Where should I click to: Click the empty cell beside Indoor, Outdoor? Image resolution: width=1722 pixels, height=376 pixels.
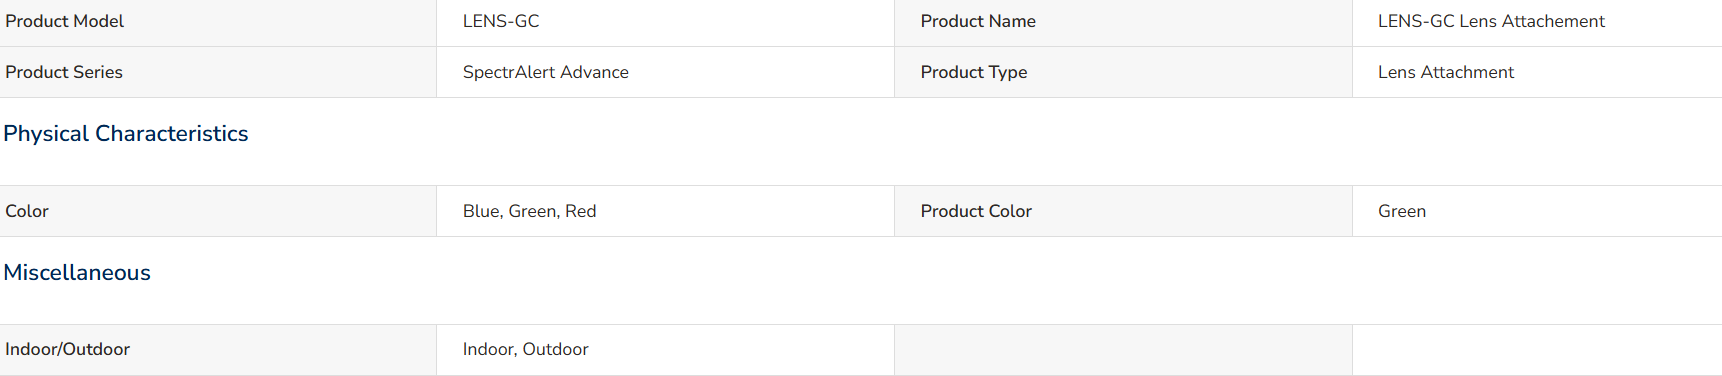point(1123,350)
